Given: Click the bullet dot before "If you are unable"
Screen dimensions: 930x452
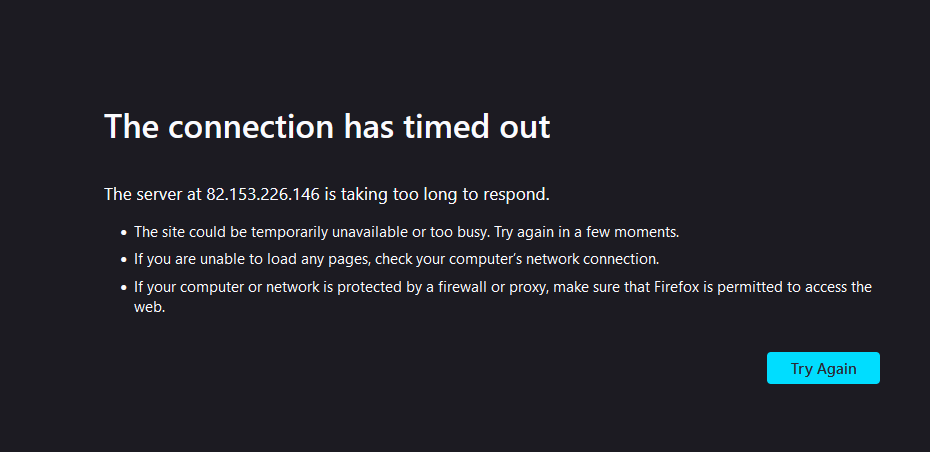Looking at the screenshot, I should [124, 259].
